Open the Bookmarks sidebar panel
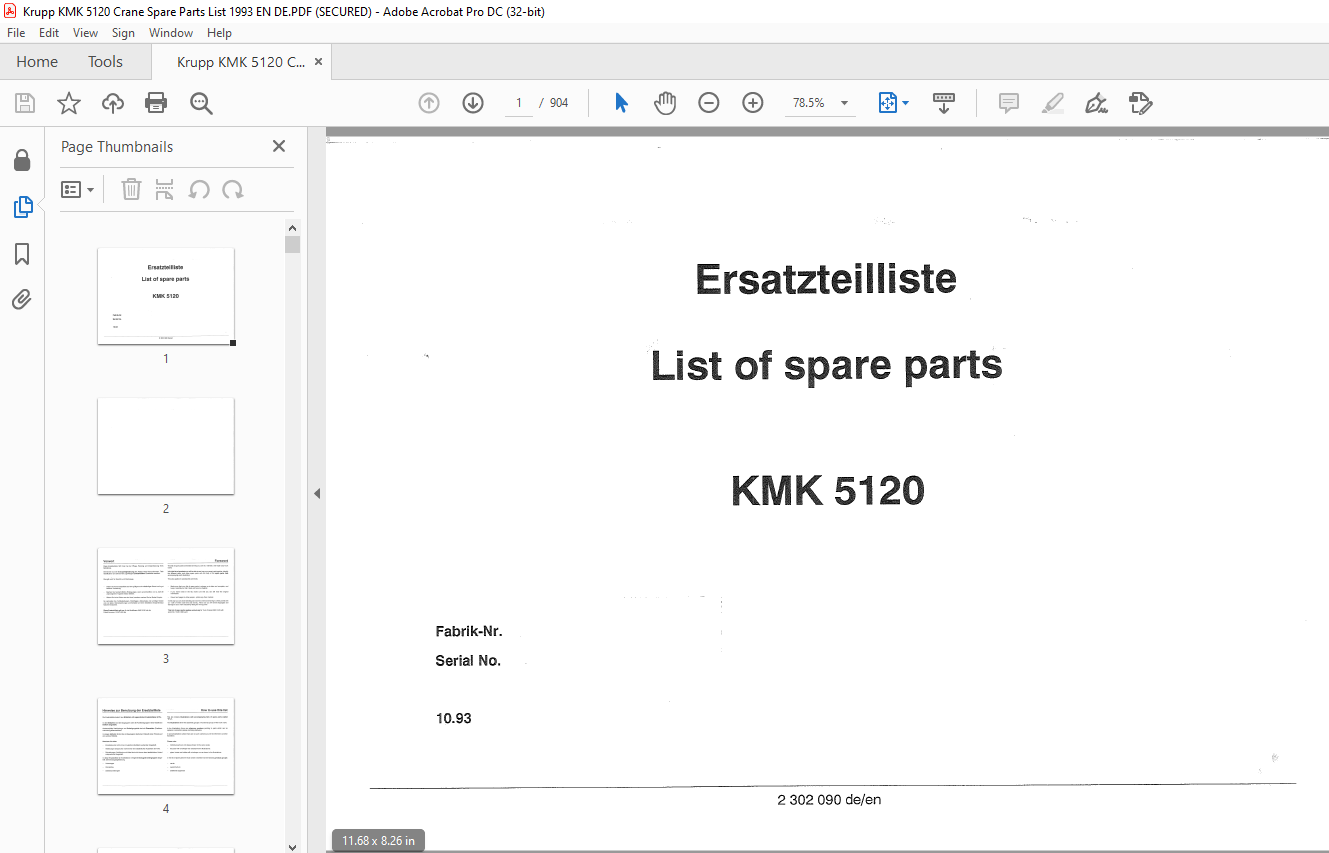1329x853 pixels. click(x=22, y=254)
